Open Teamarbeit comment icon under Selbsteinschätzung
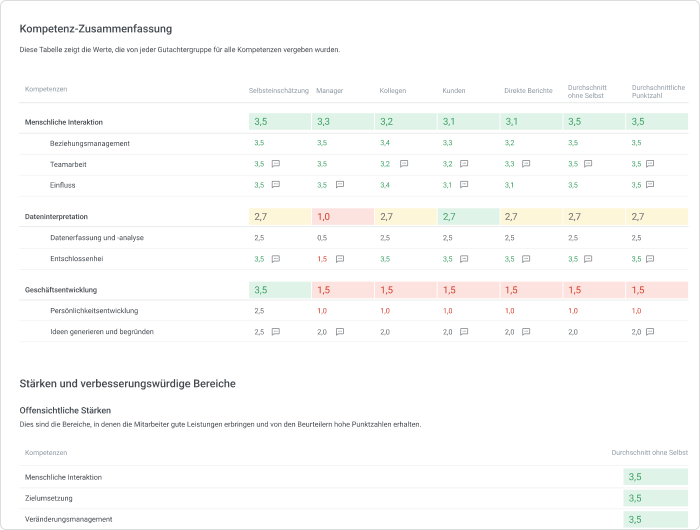Image resolution: width=700 pixels, height=530 pixels. pyautogui.click(x=276, y=164)
